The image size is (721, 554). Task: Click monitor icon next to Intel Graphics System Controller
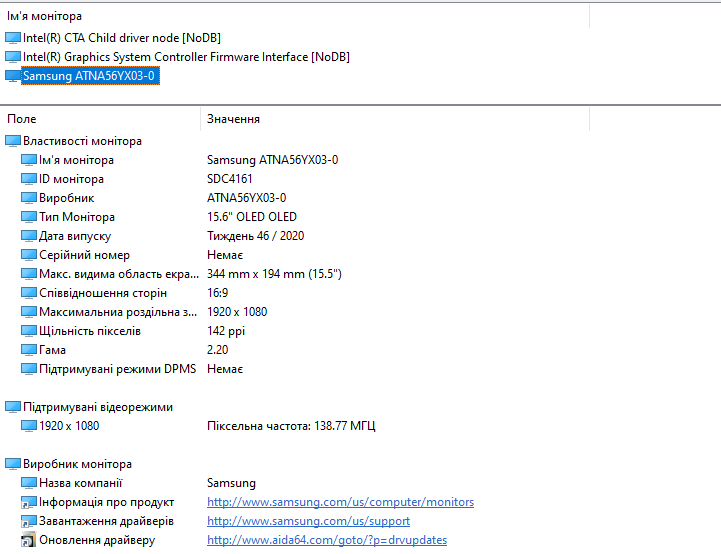pyautogui.click(x=13, y=57)
